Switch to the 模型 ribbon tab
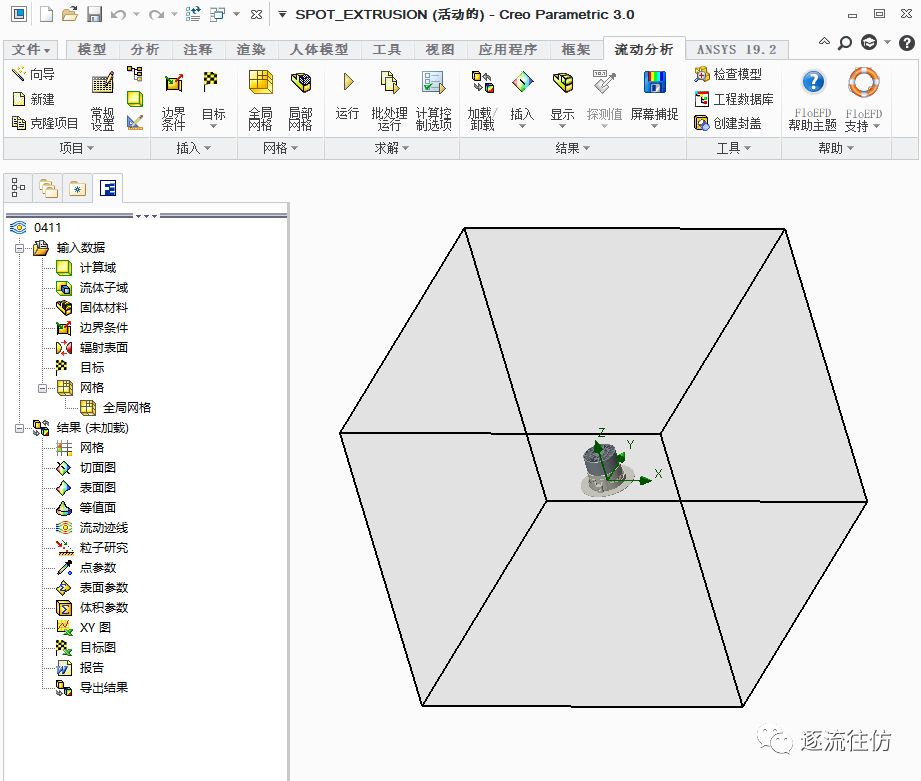921x781 pixels. click(92, 50)
